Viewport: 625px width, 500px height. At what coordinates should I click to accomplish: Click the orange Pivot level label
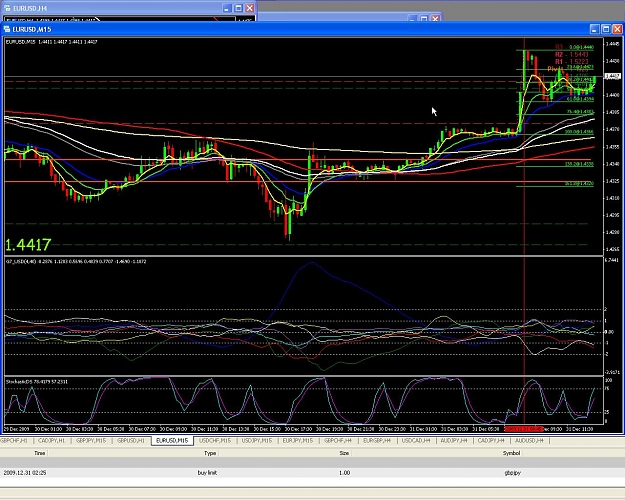coord(555,69)
